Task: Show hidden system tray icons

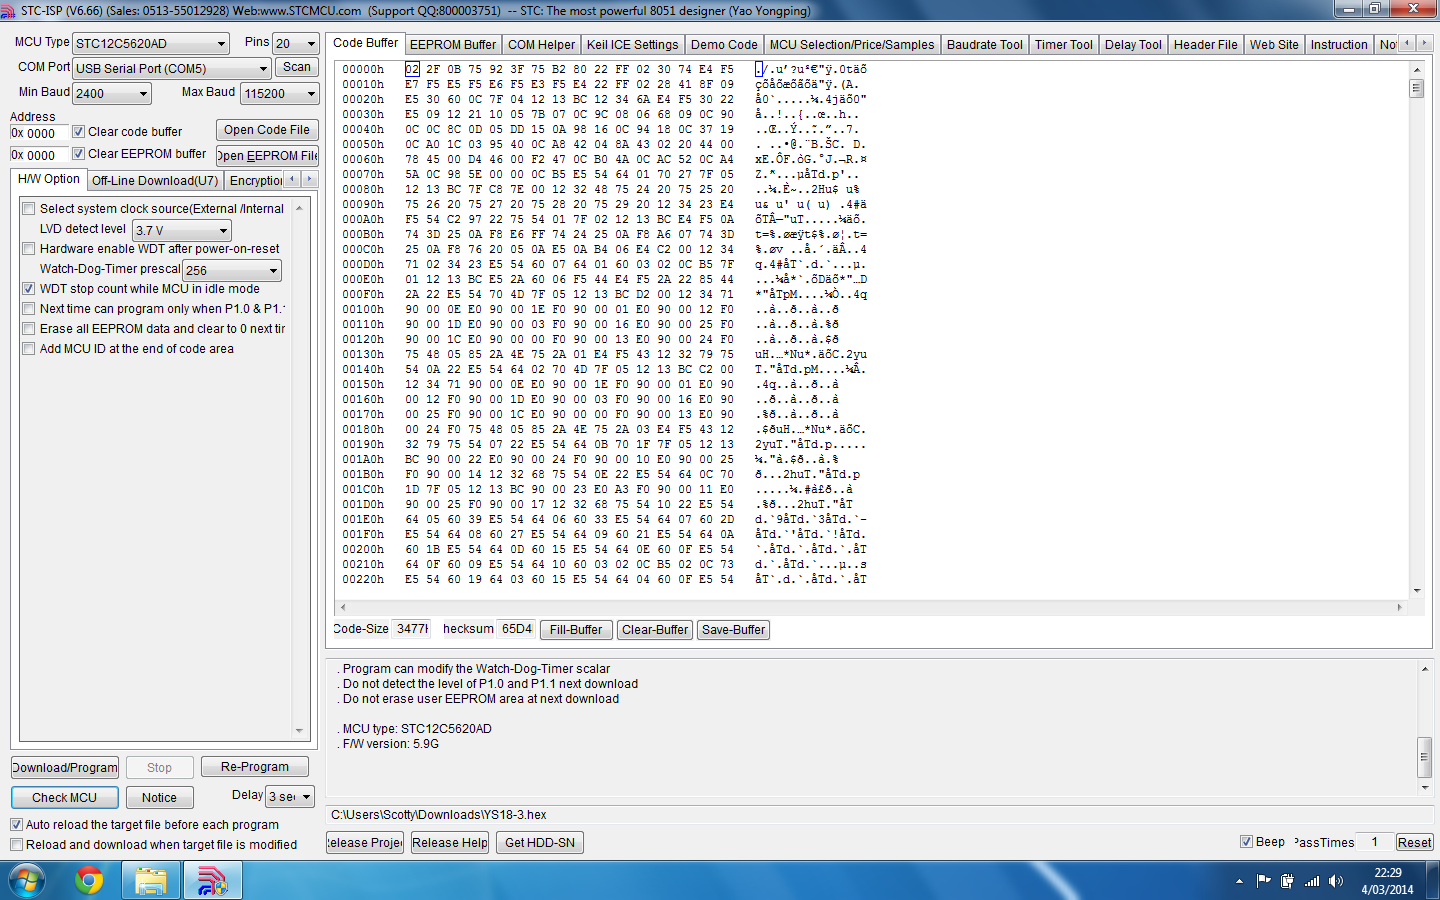Action: (x=1239, y=881)
